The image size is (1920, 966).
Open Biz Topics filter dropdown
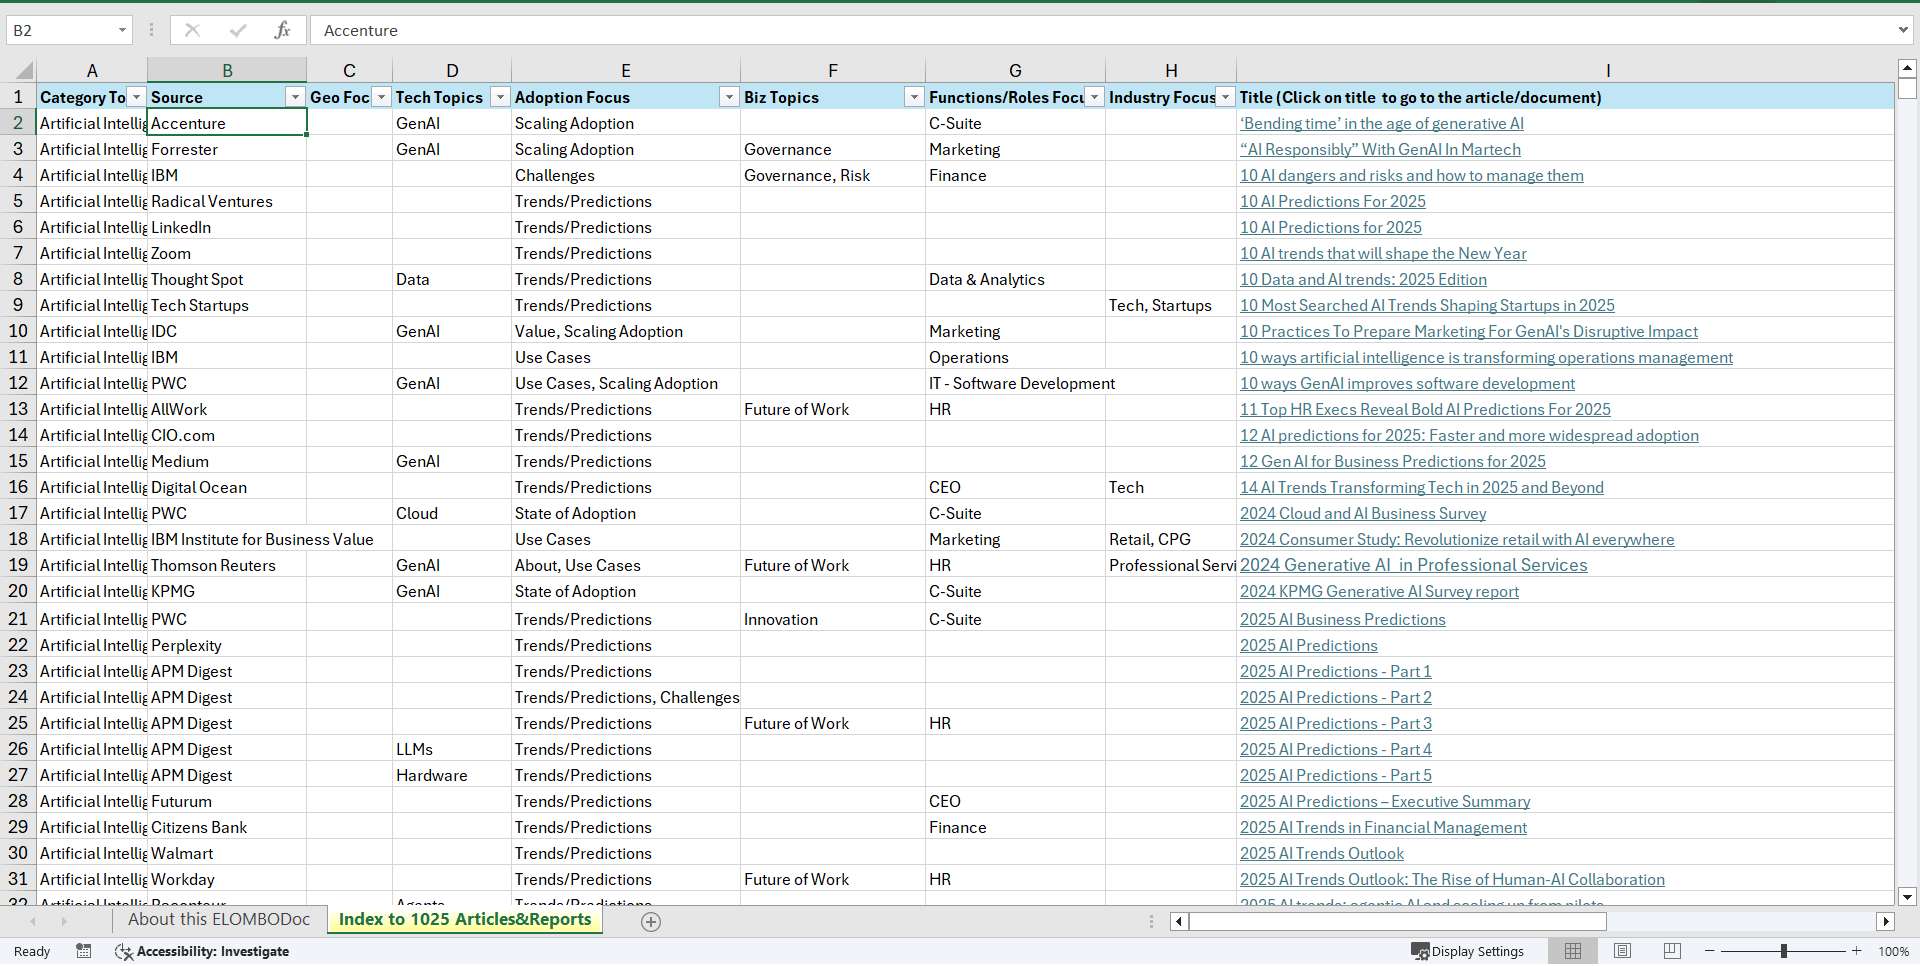pos(914,97)
